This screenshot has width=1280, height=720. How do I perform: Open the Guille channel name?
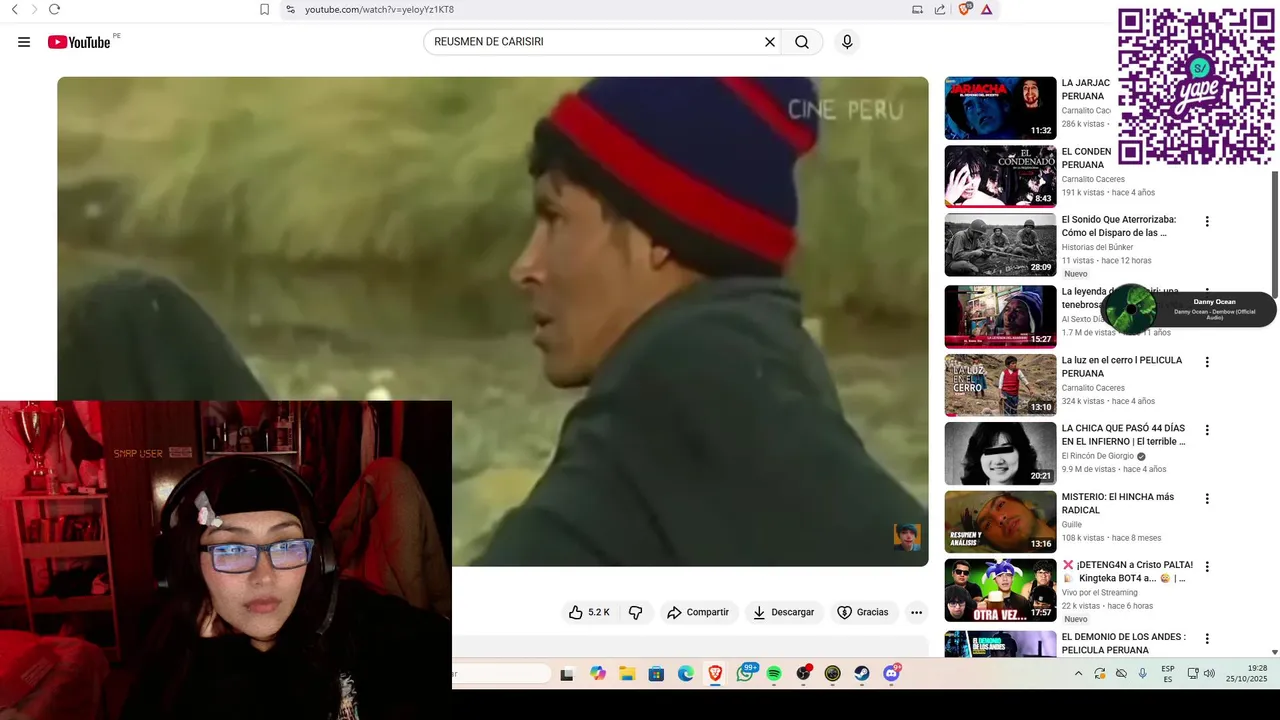(1072, 524)
